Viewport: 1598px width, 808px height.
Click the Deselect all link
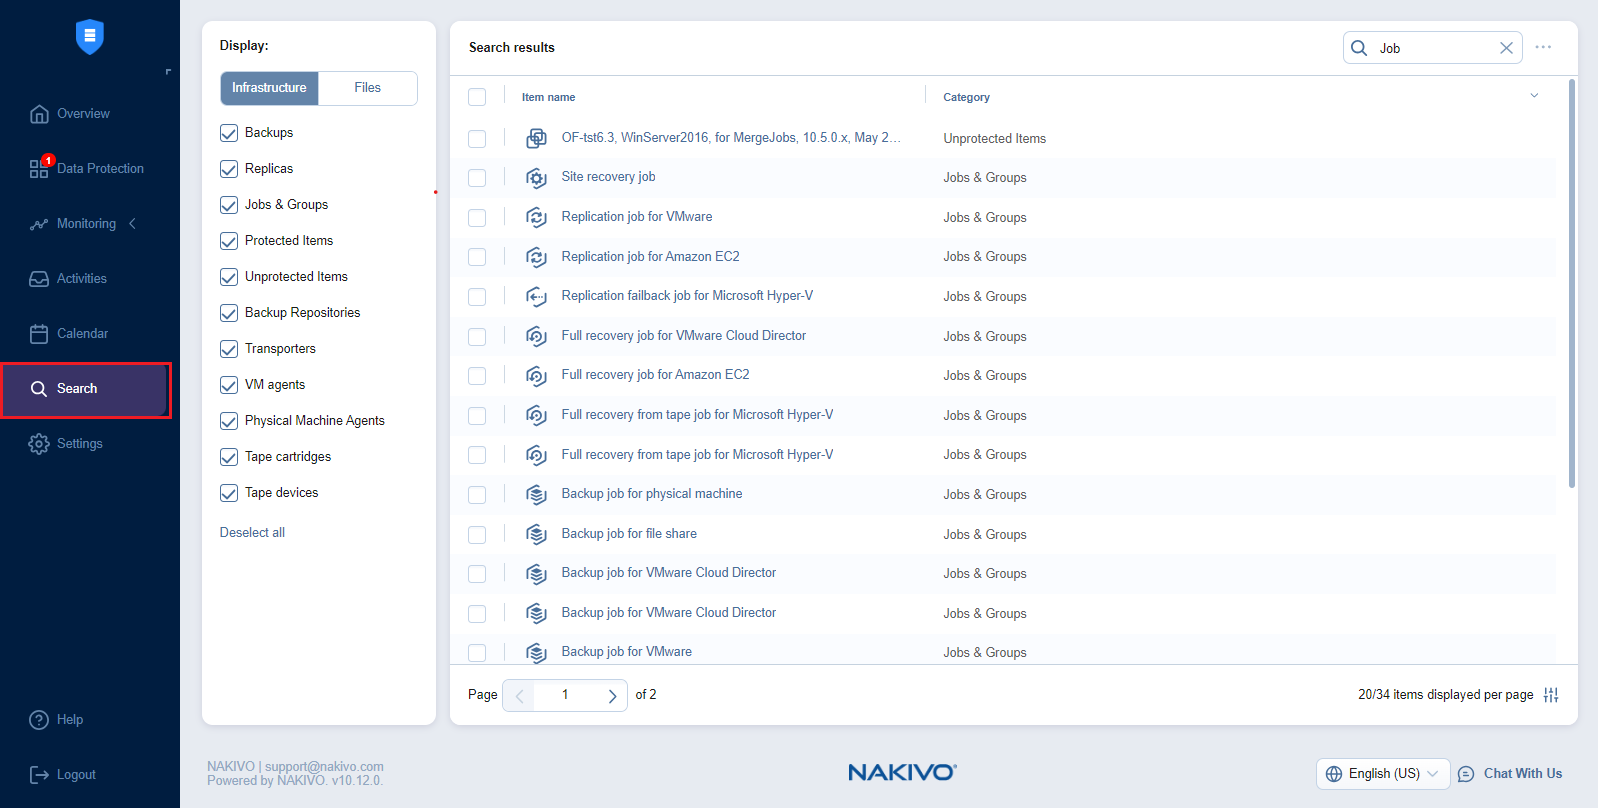point(252,533)
